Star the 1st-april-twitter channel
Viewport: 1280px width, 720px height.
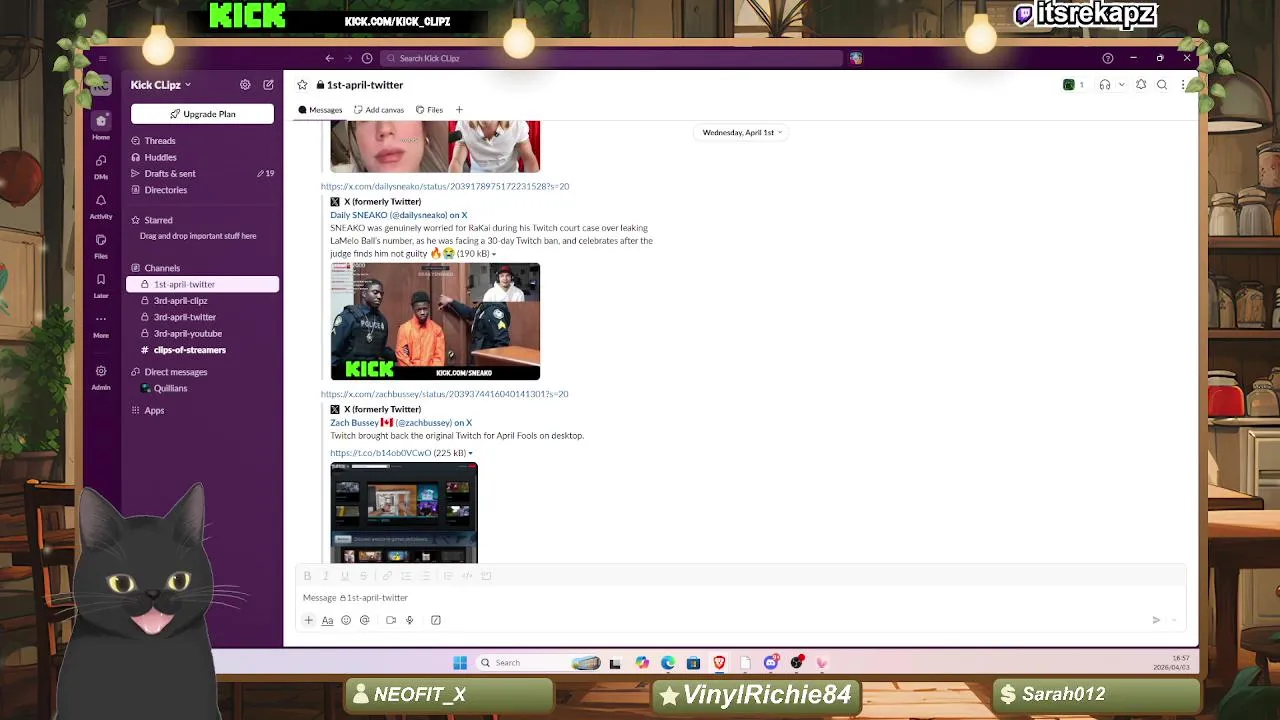click(302, 85)
